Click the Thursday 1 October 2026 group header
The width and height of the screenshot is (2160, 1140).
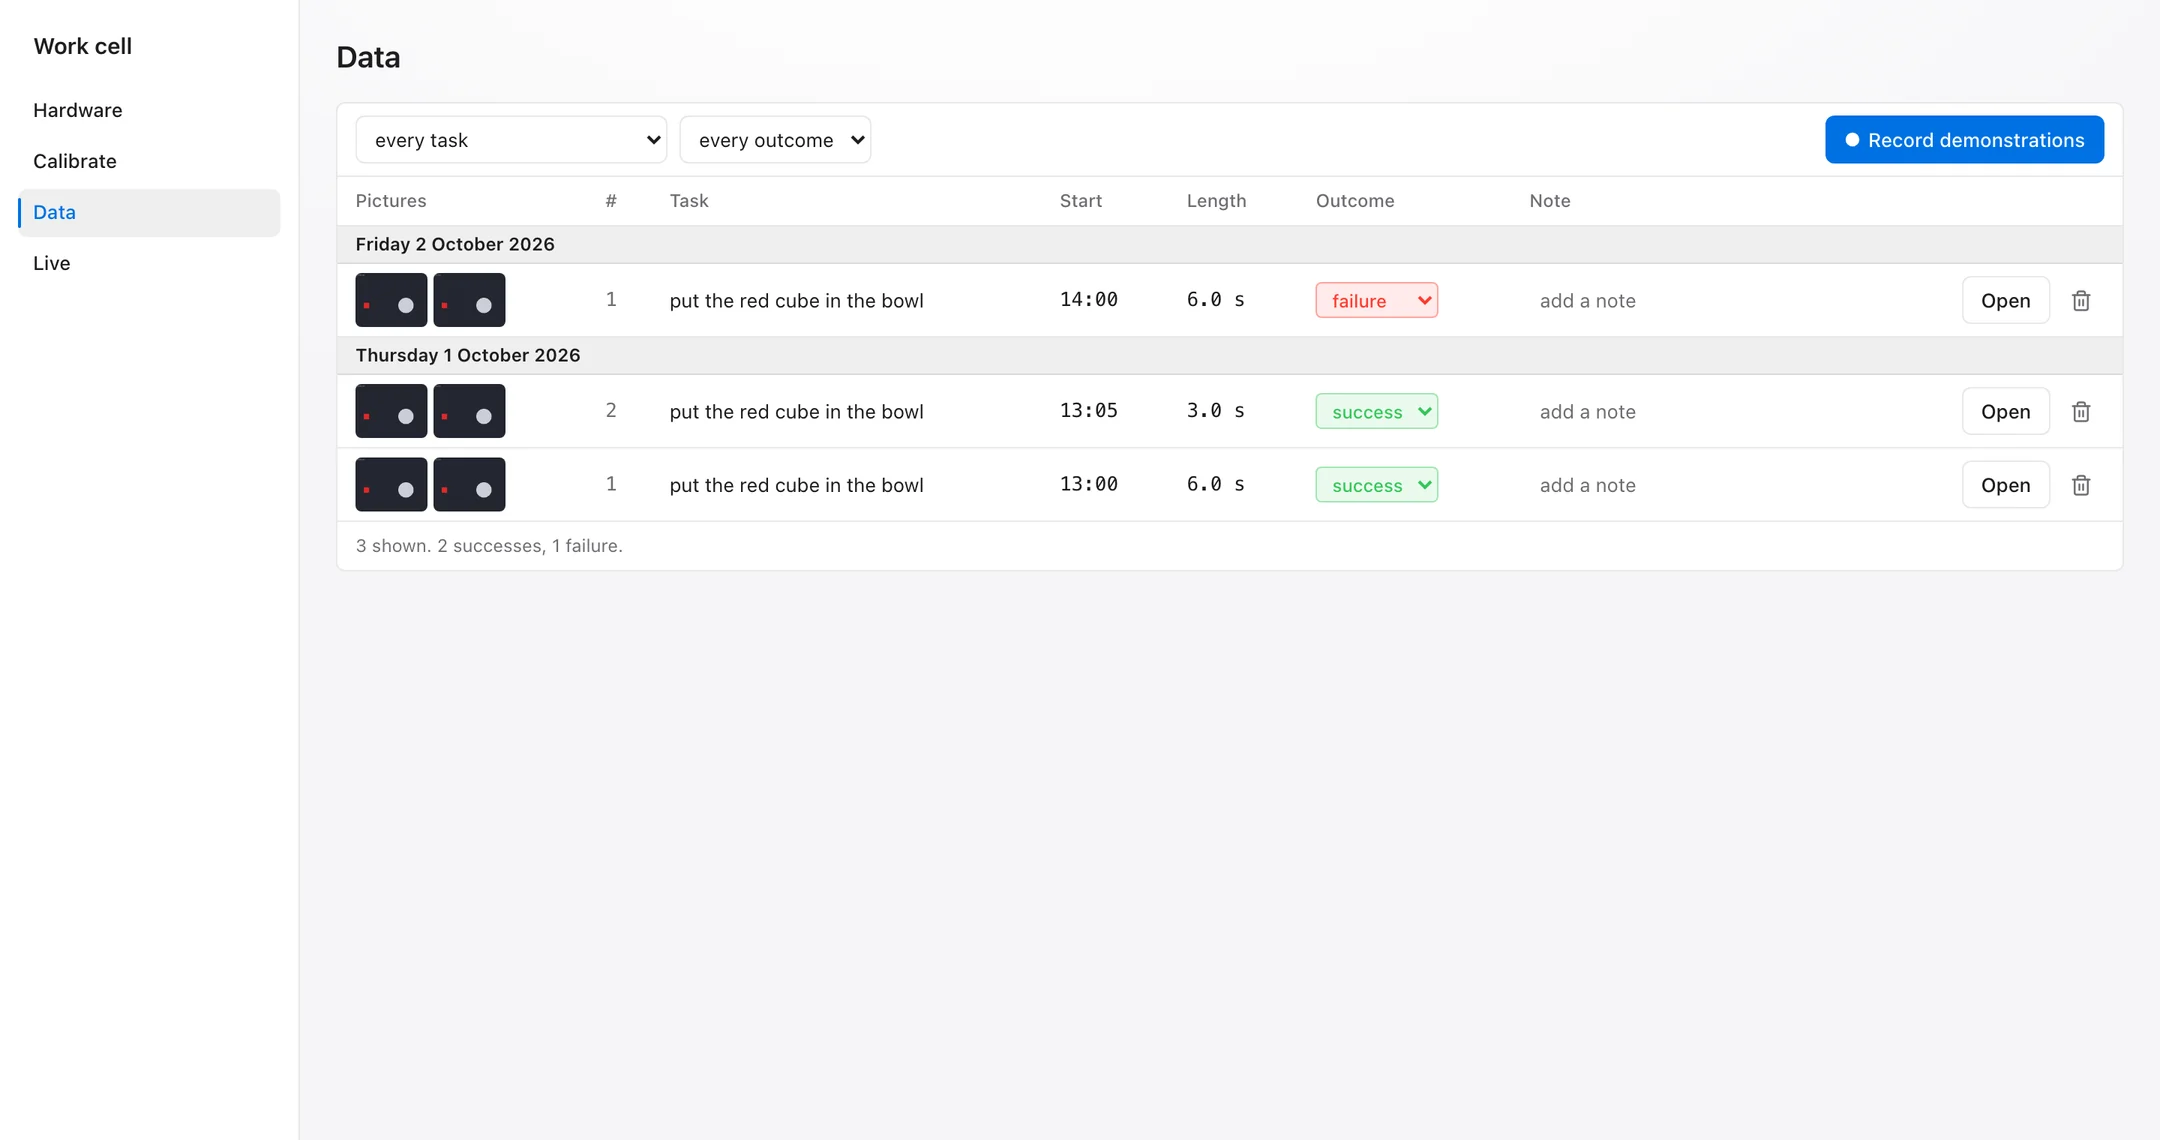[1230, 355]
